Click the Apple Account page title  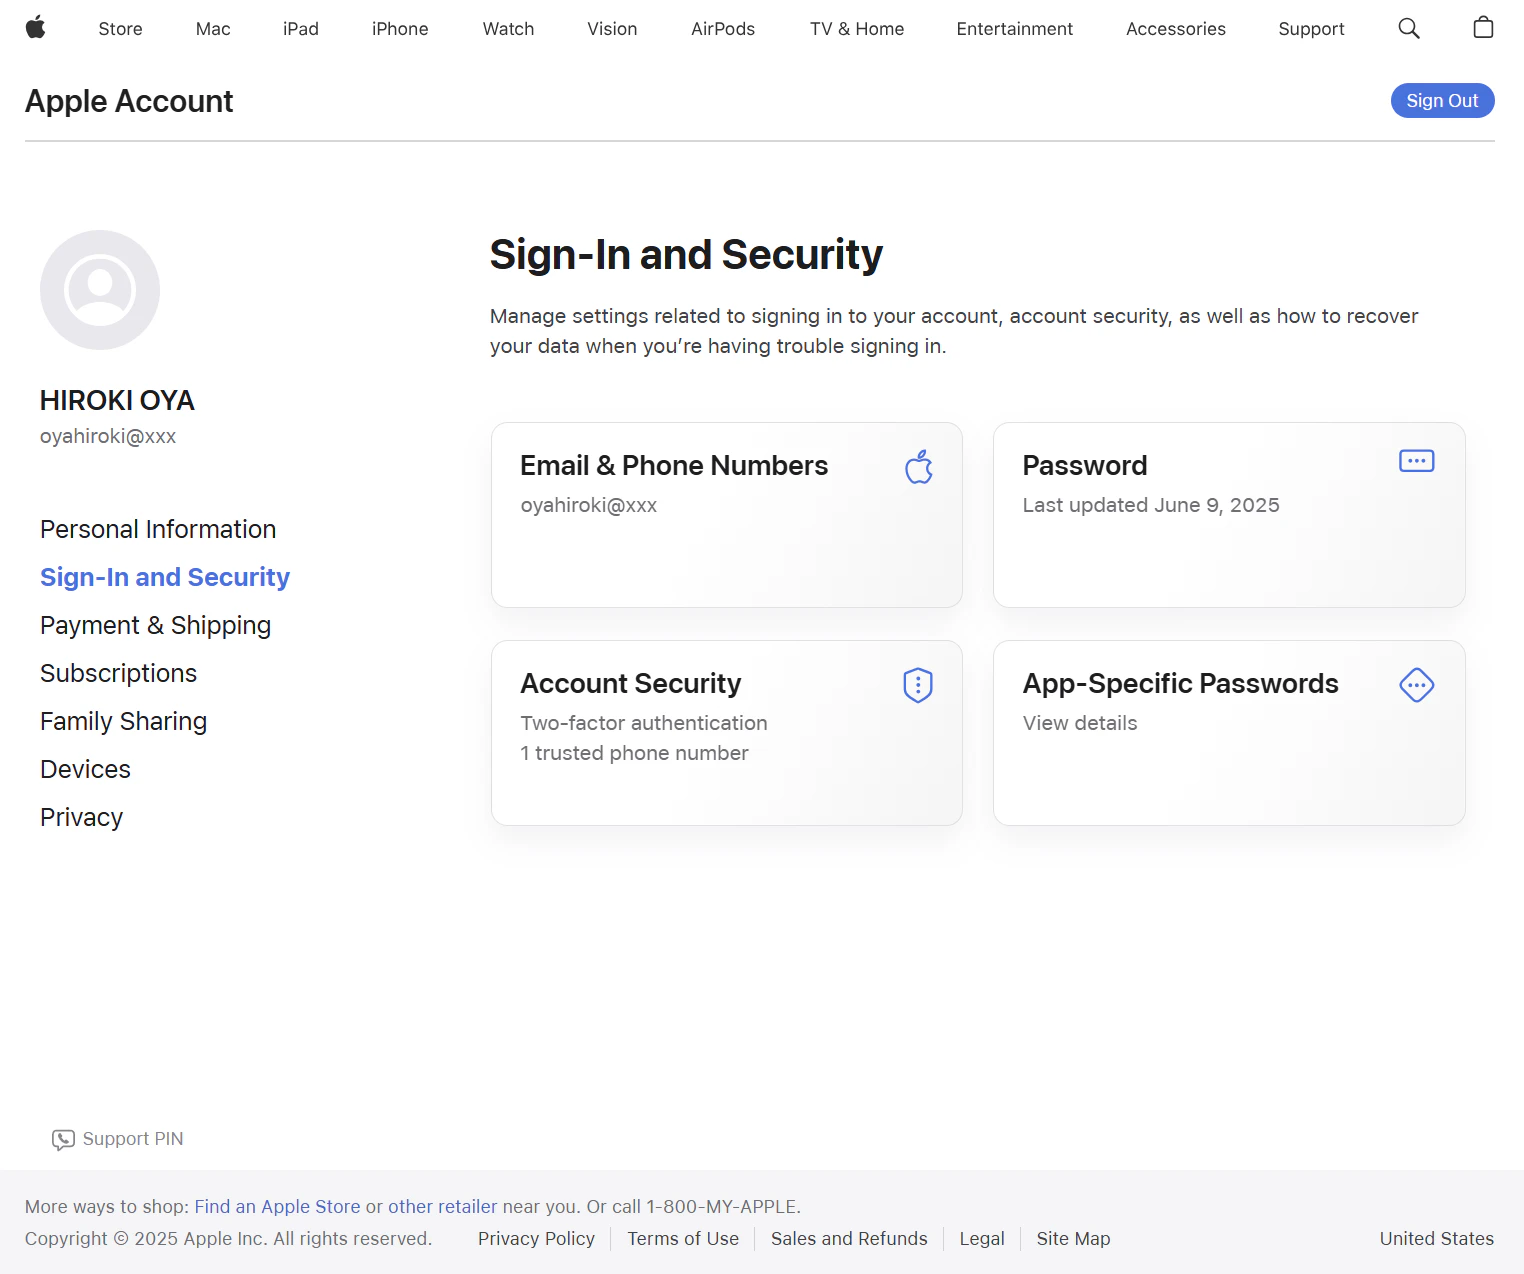[129, 101]
